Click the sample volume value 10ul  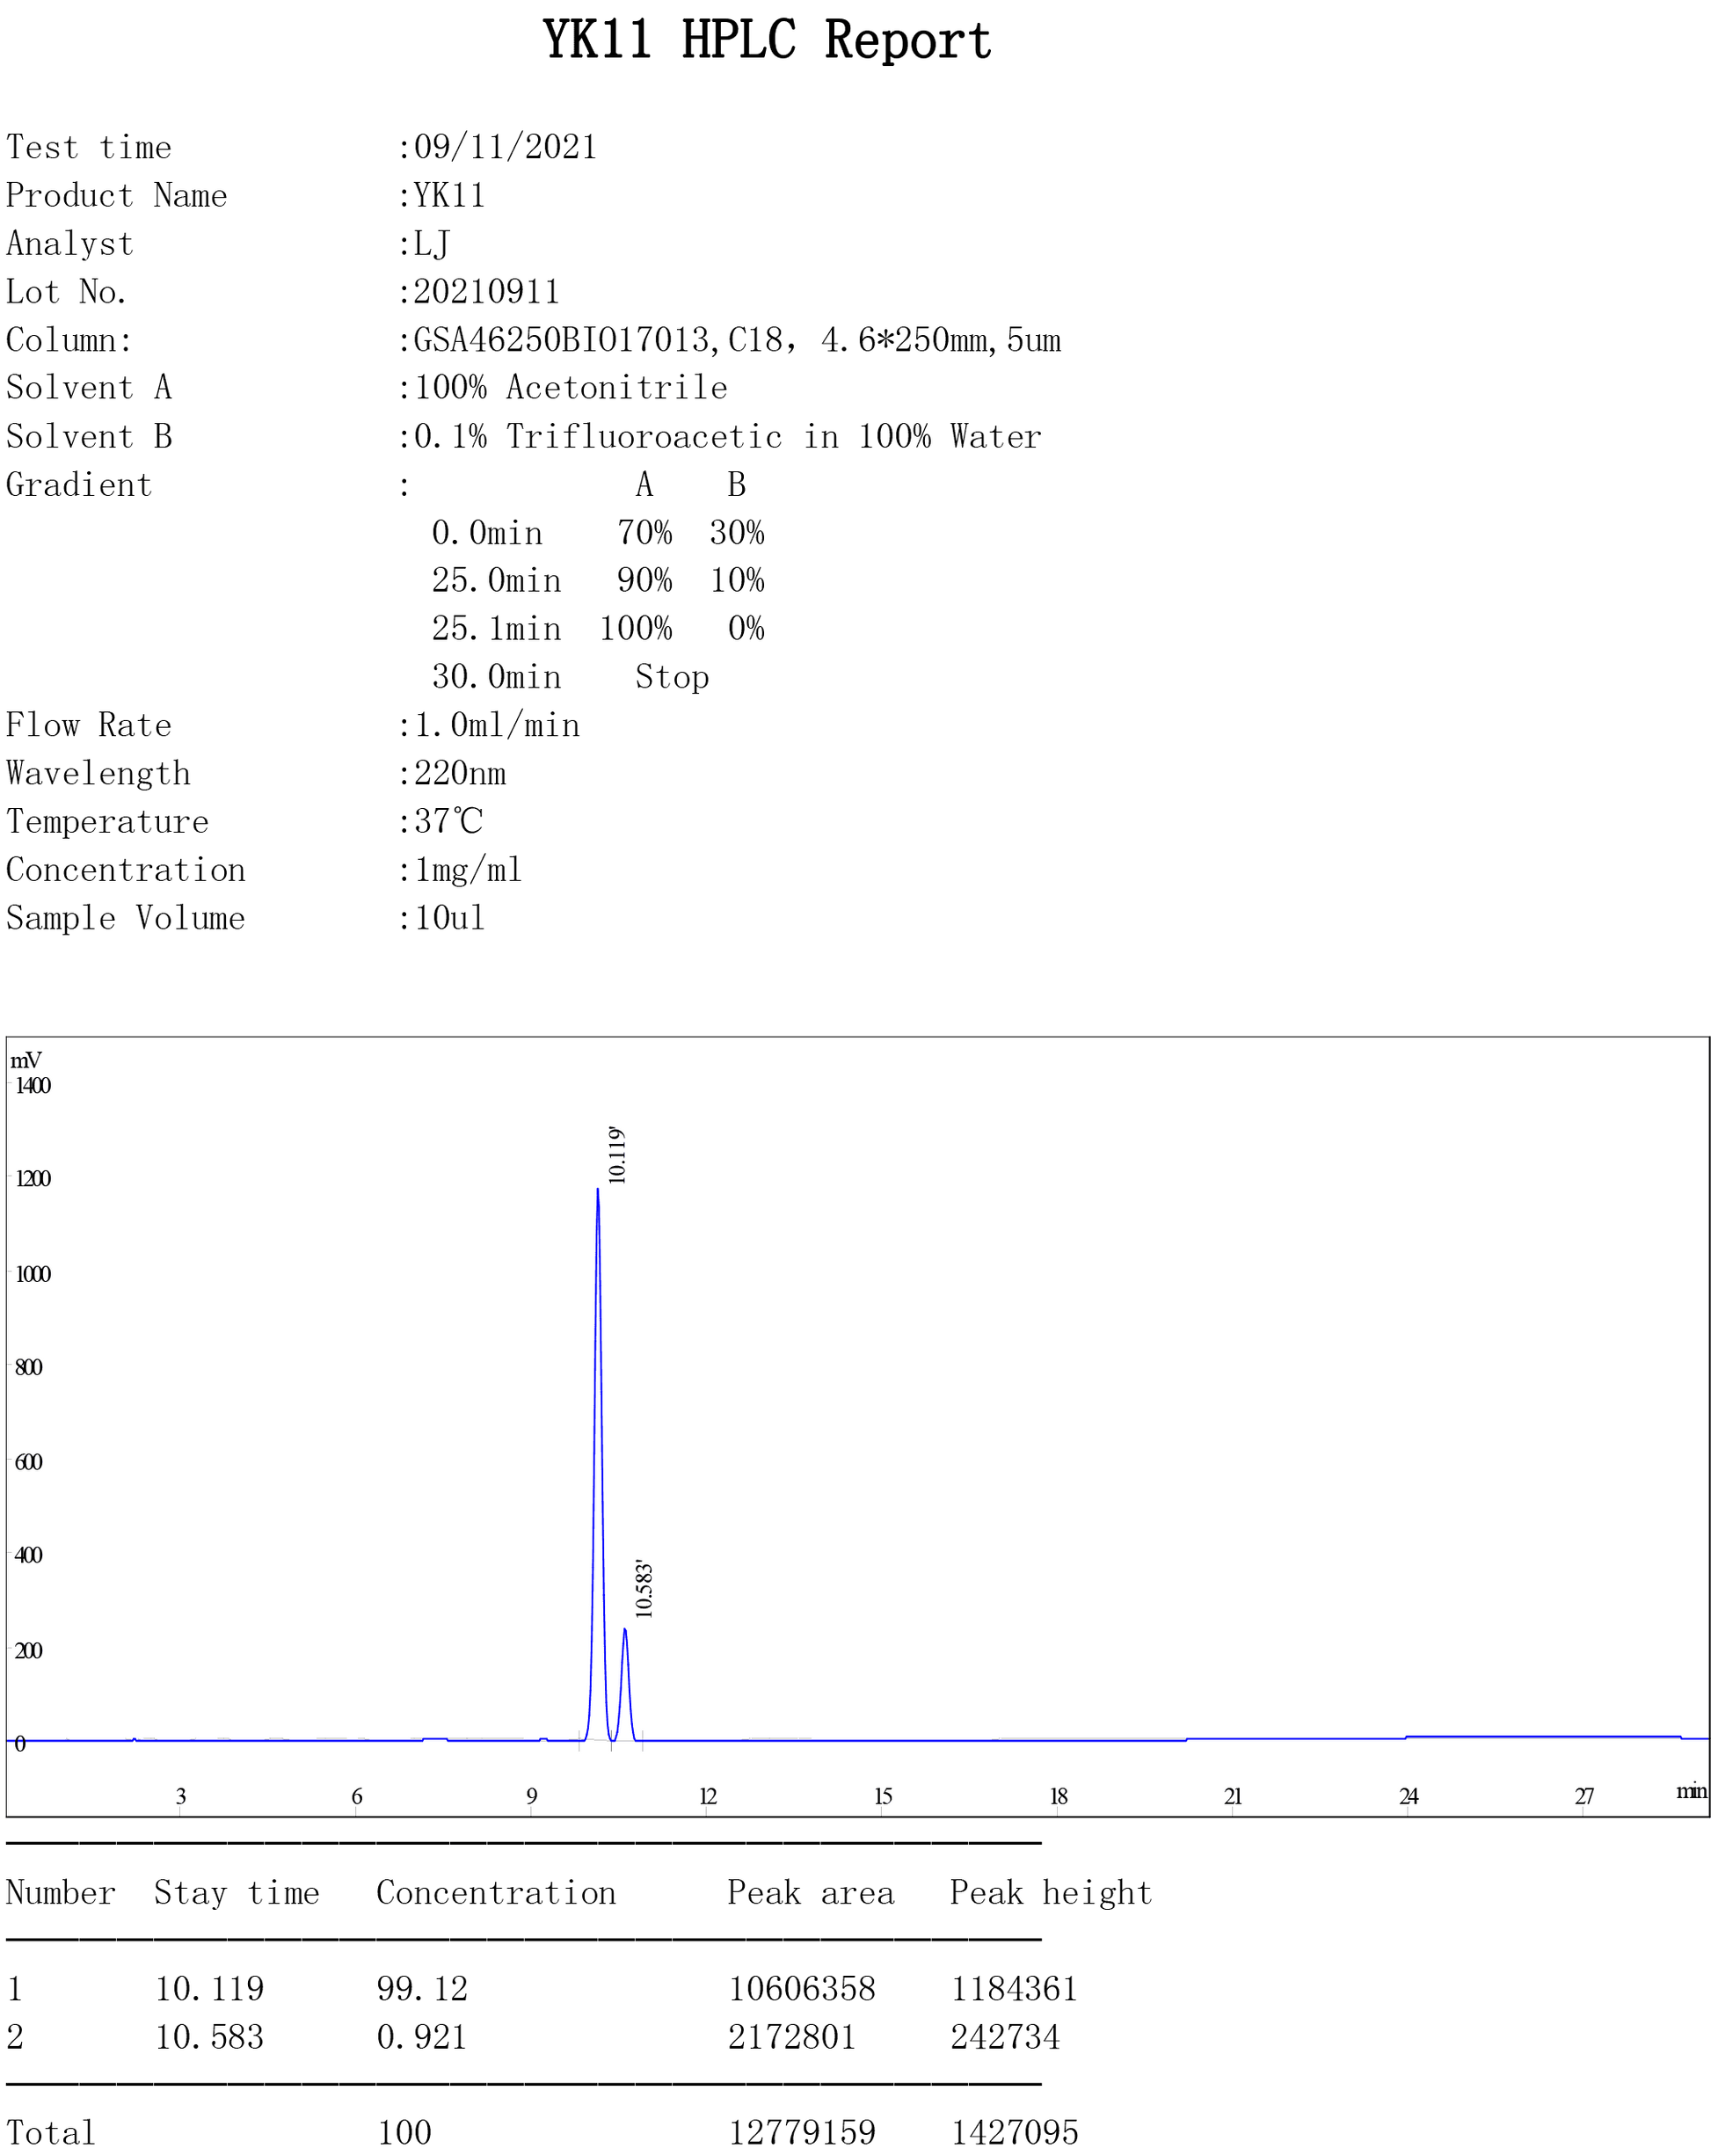coord(449,918)
